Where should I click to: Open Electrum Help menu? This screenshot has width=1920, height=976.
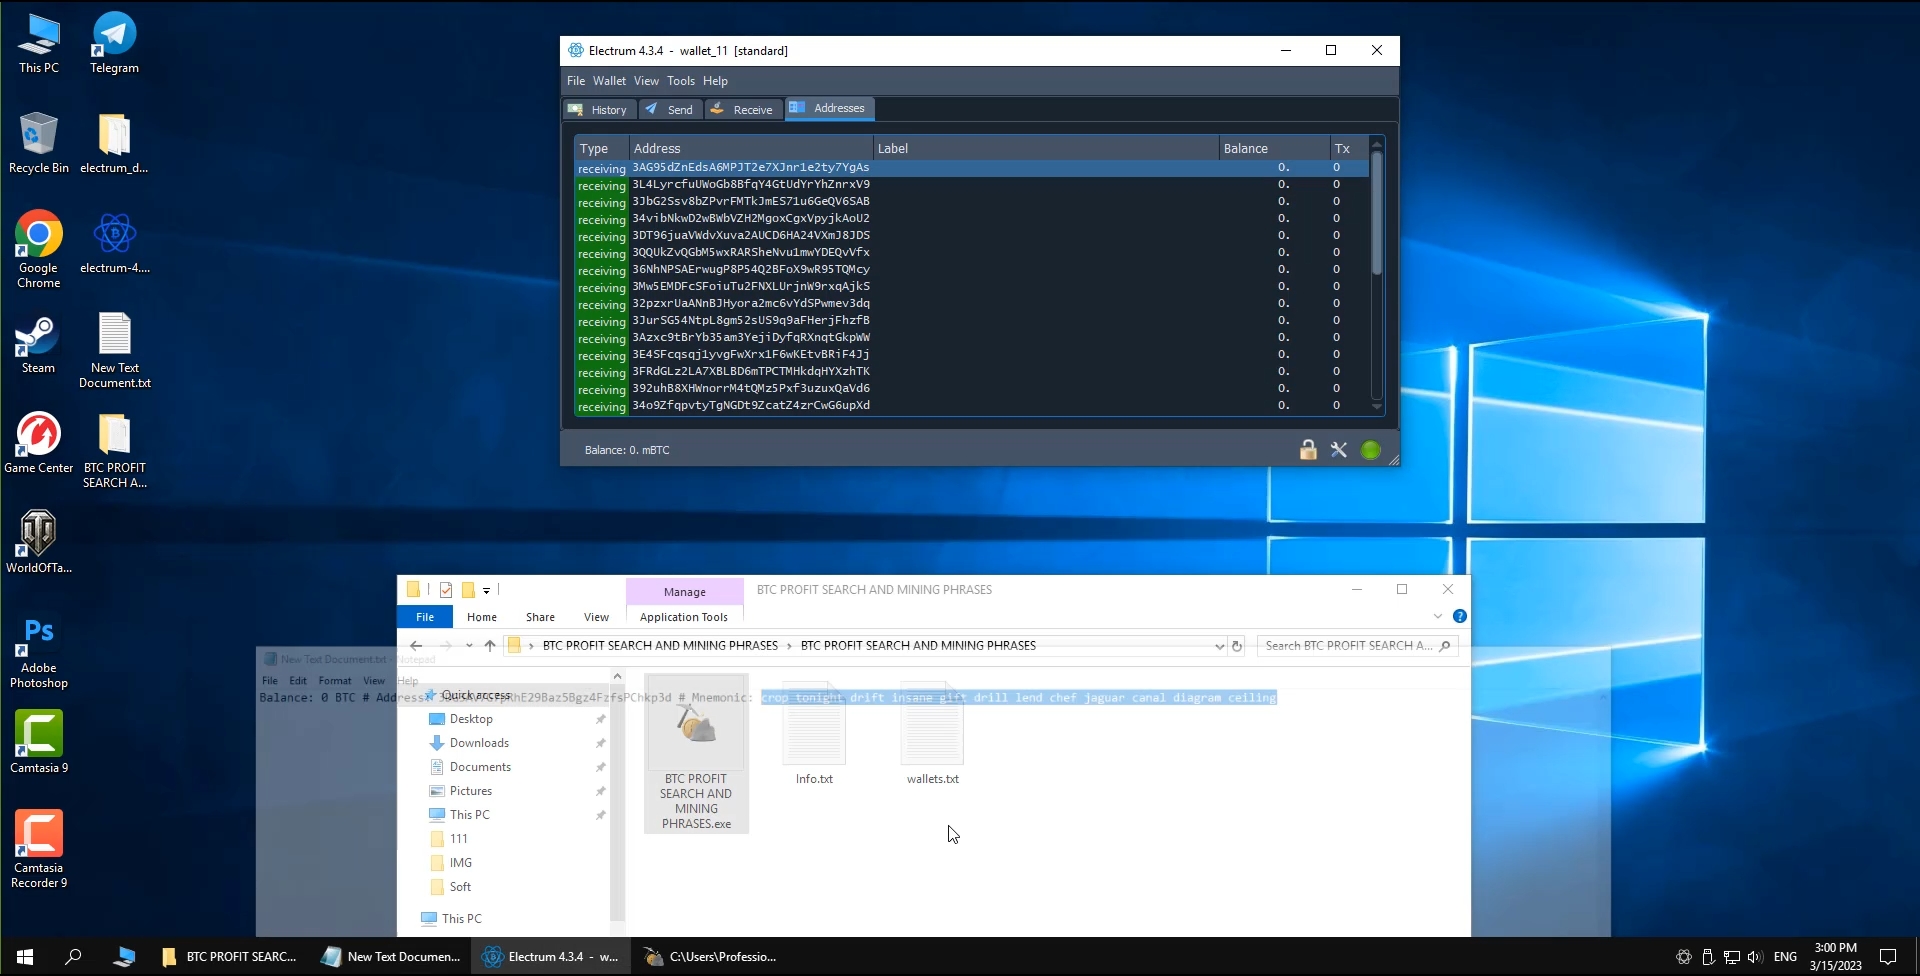tap(715, 81)
